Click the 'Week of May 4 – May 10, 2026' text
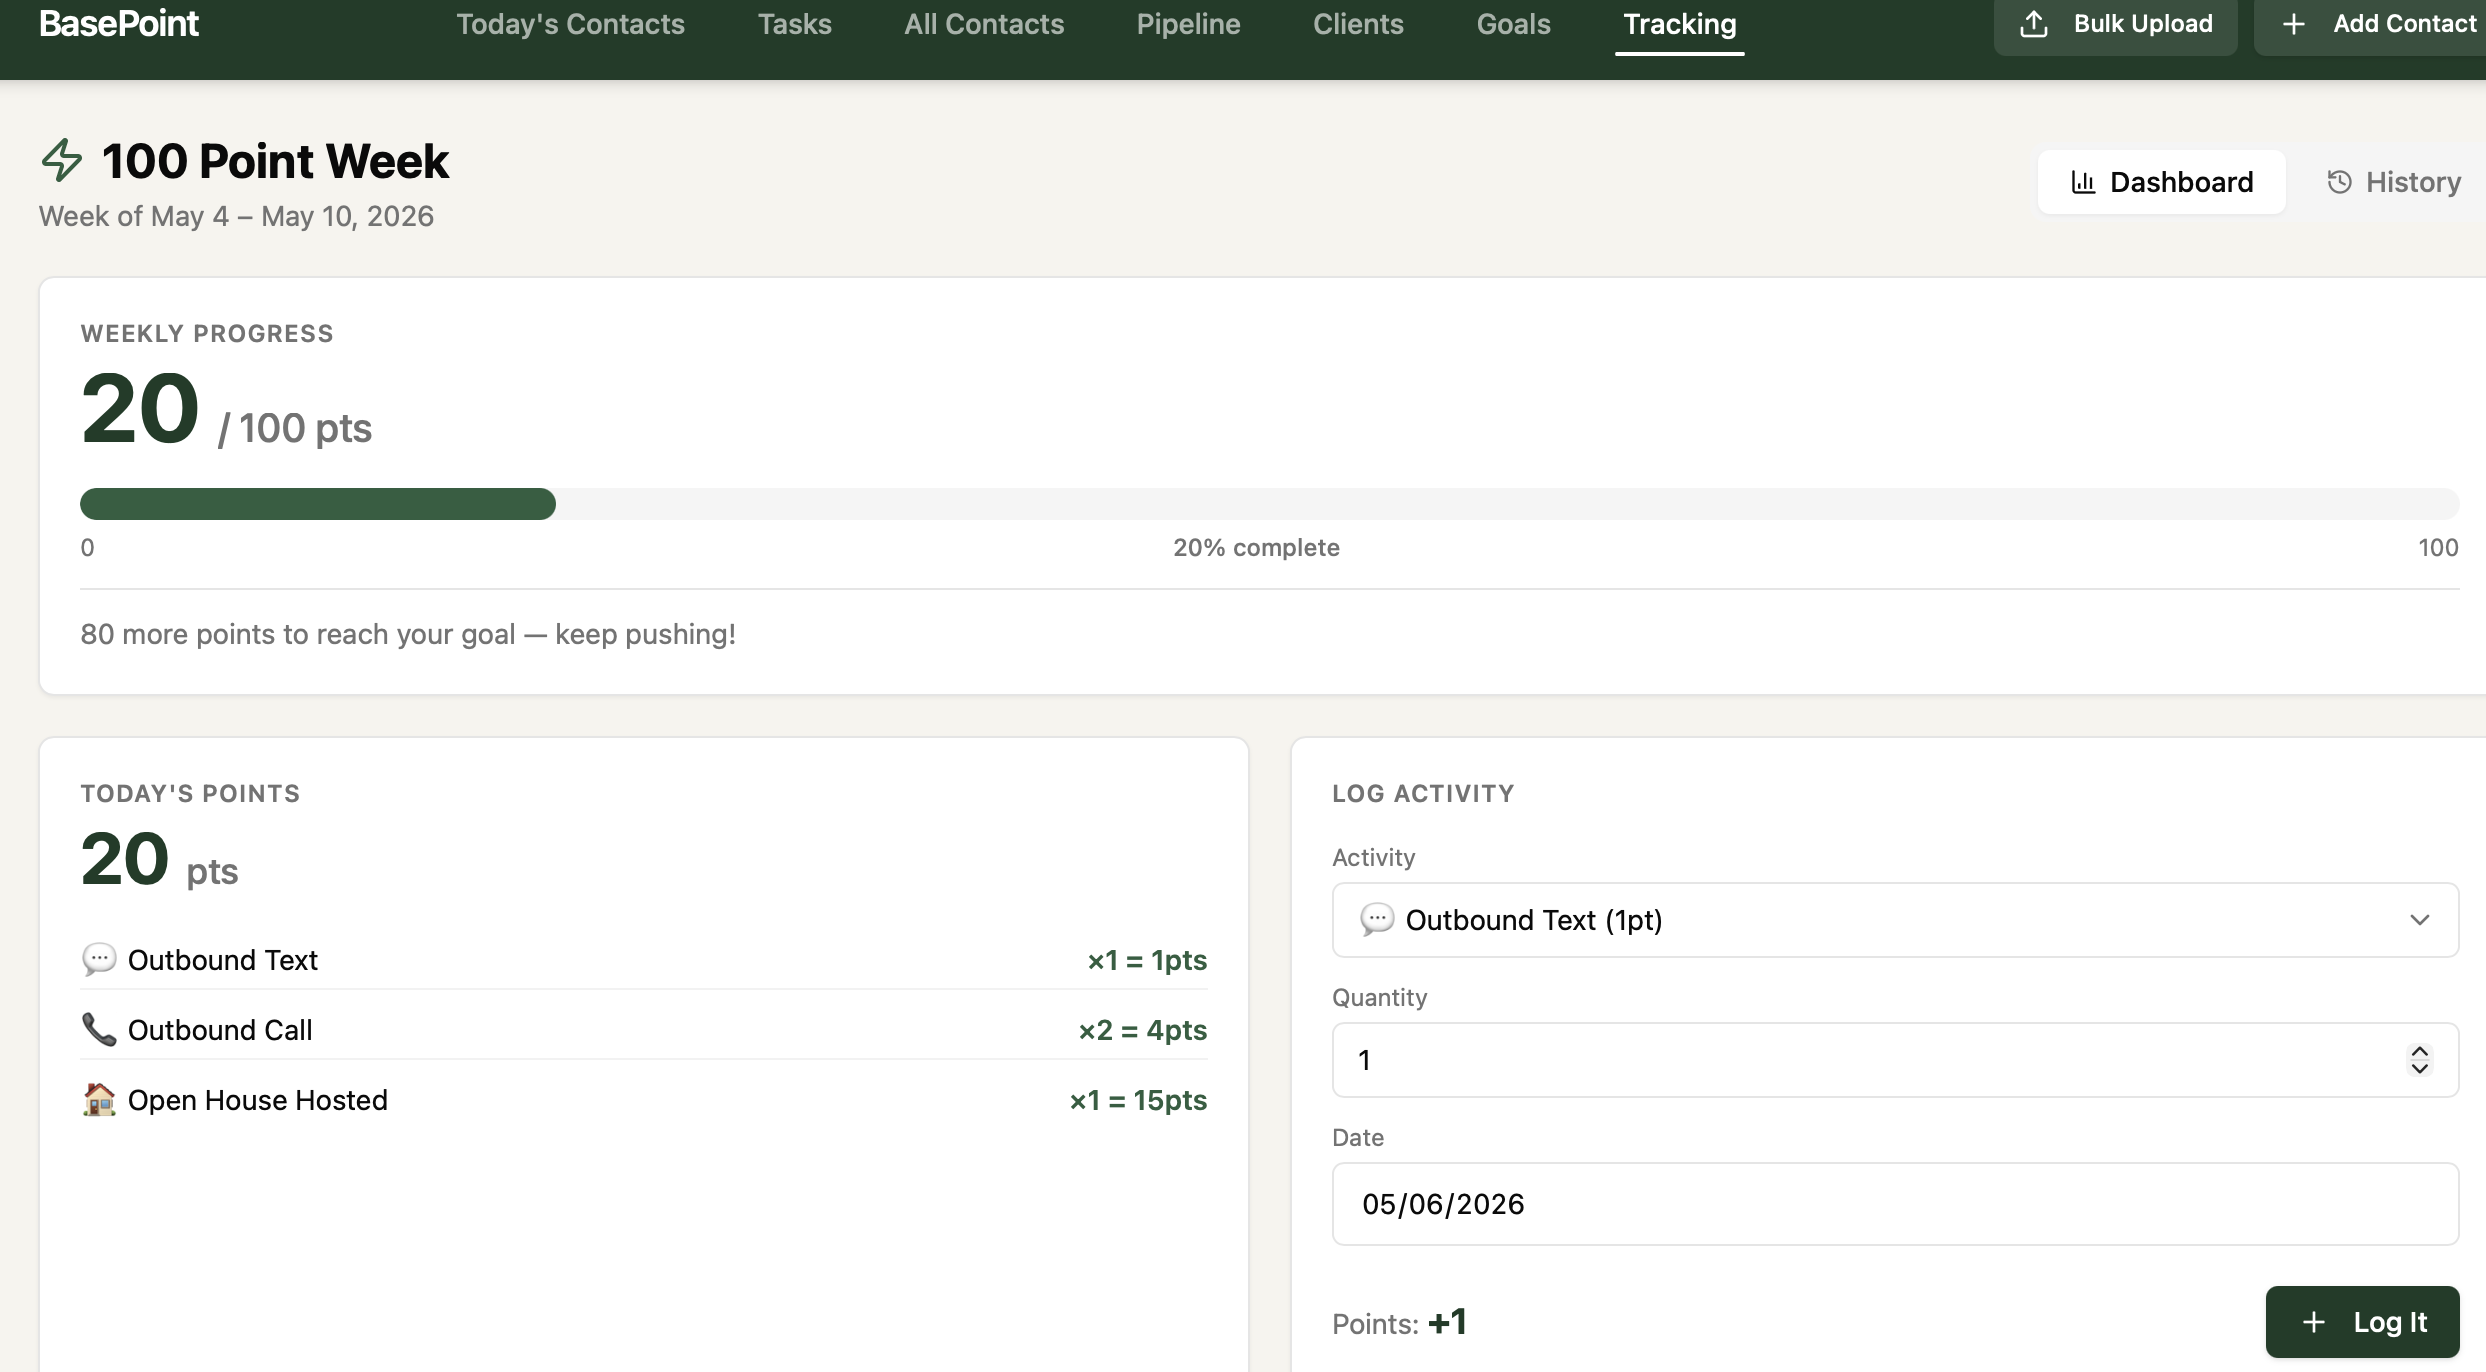The height and width of the screenshot is (1372, 2486). point(236,216)
